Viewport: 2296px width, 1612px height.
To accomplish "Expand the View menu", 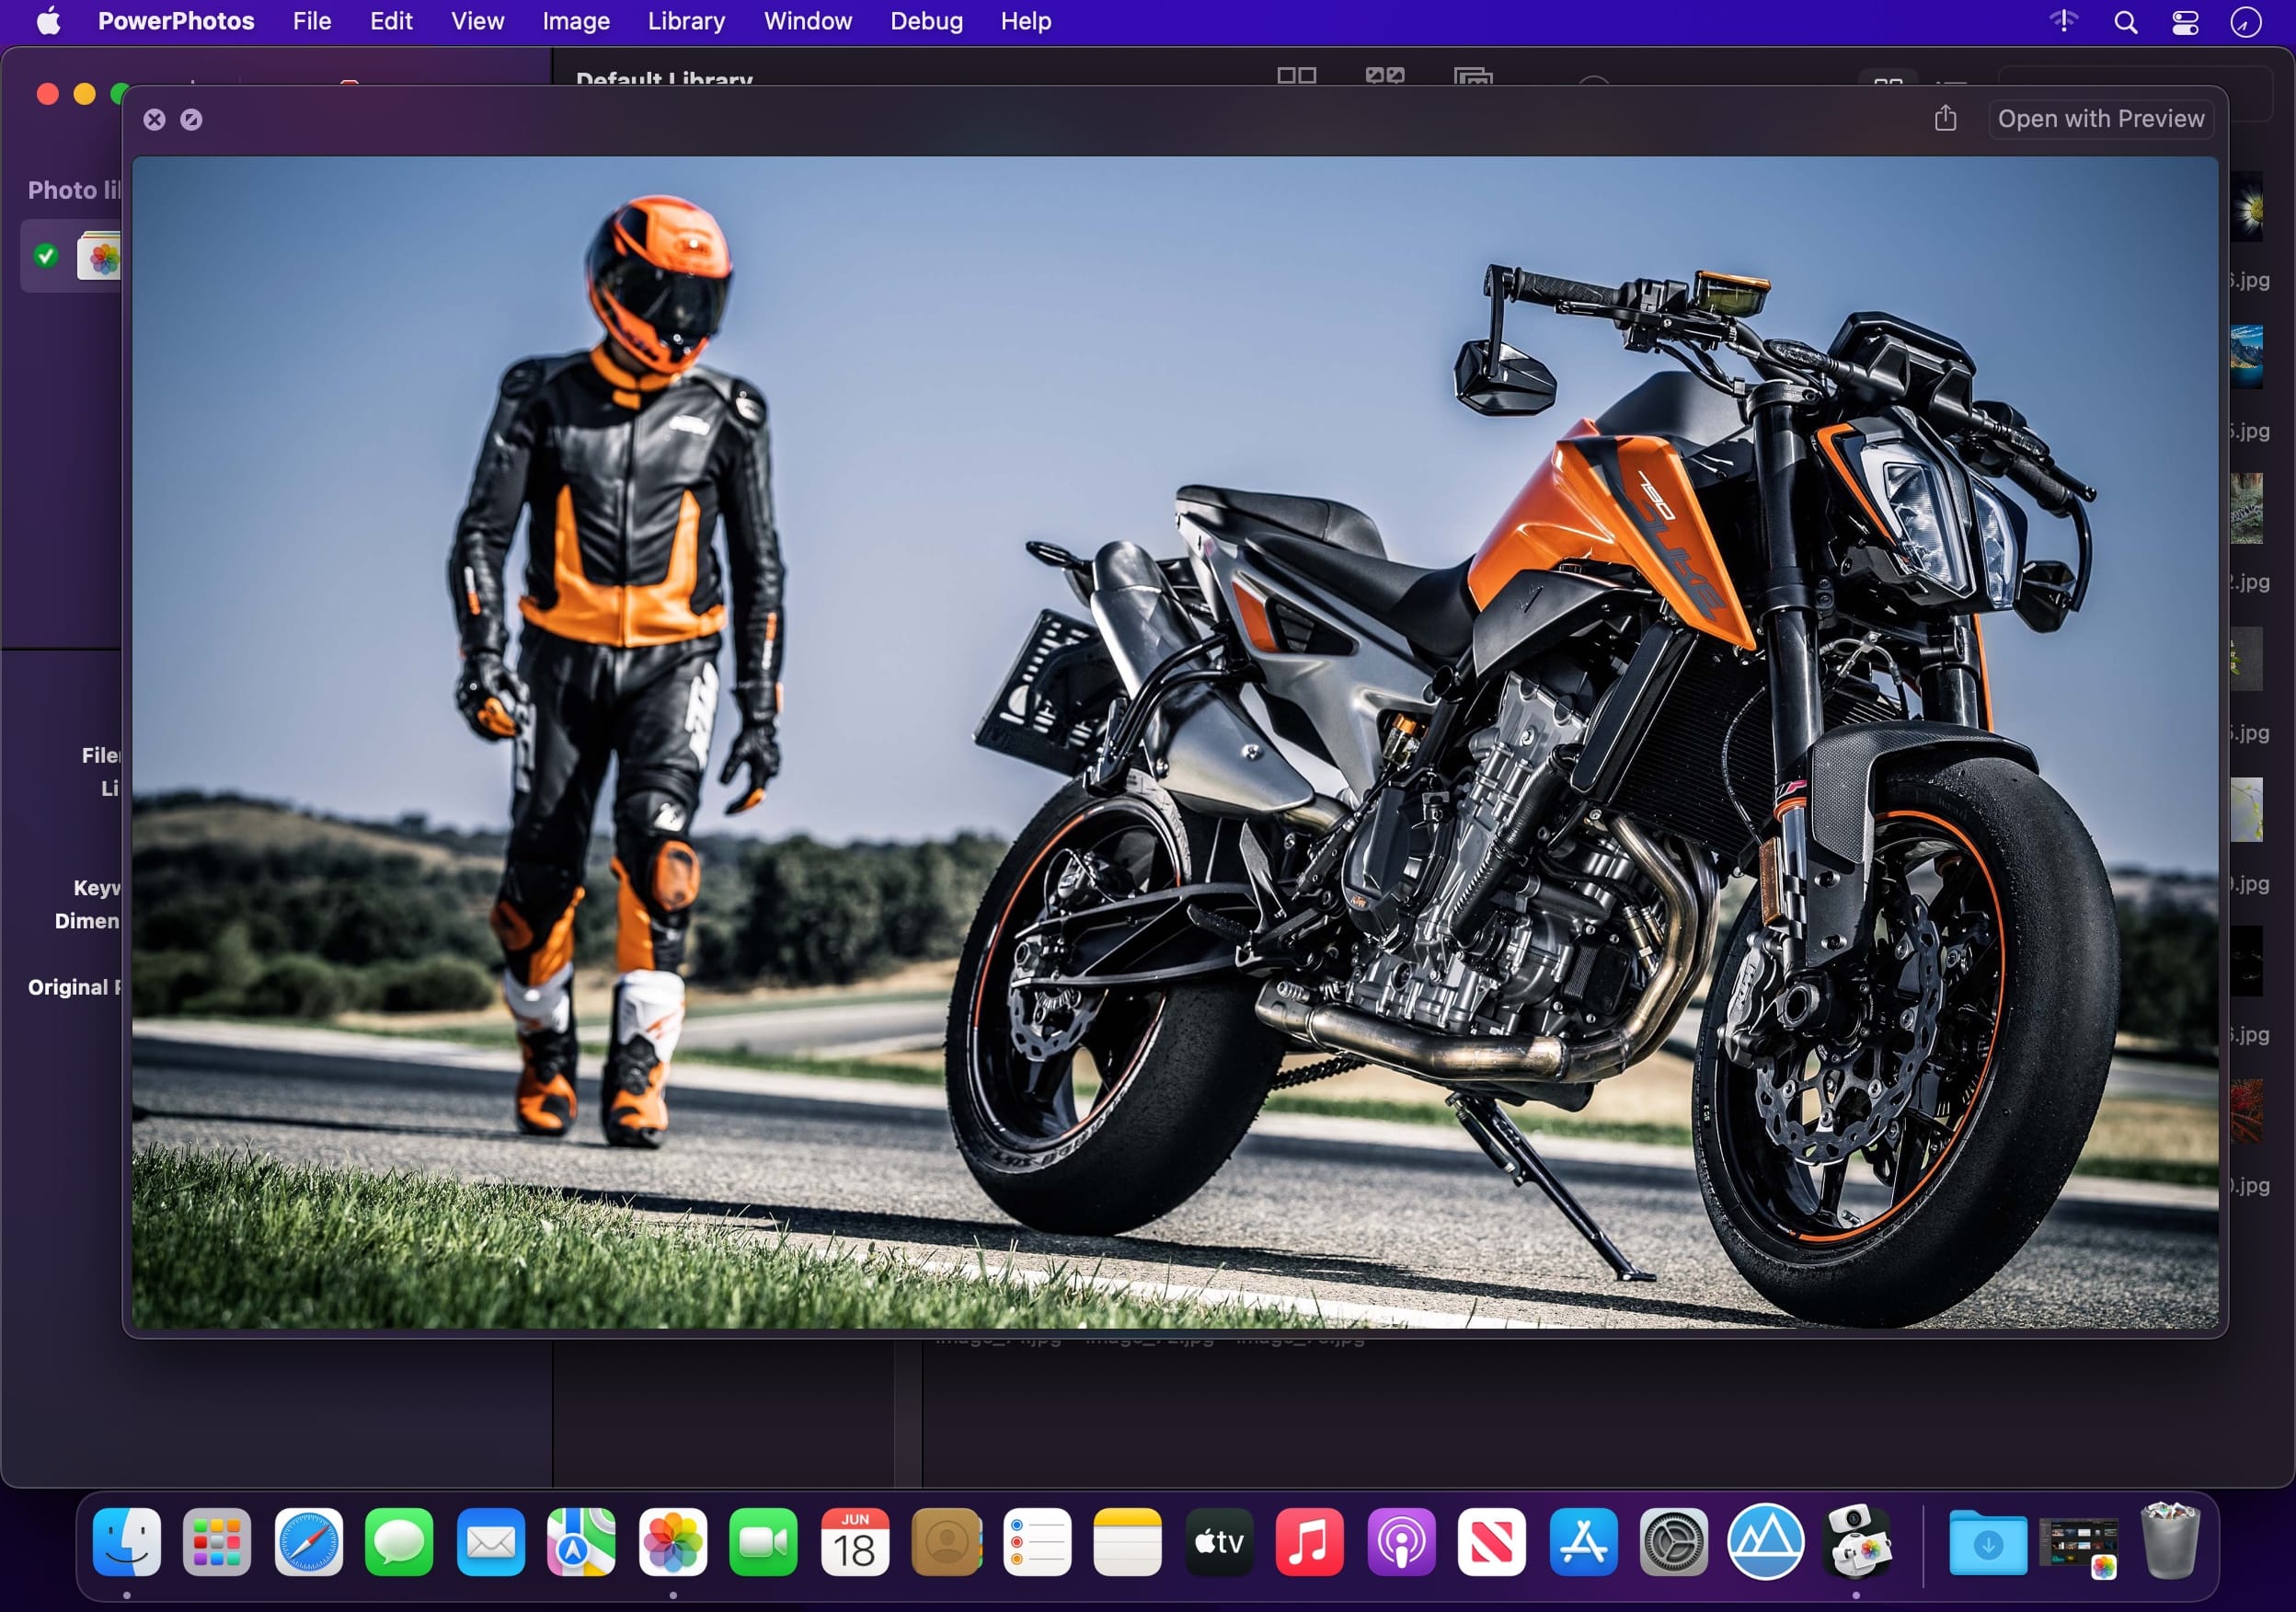I will point(477,21).
